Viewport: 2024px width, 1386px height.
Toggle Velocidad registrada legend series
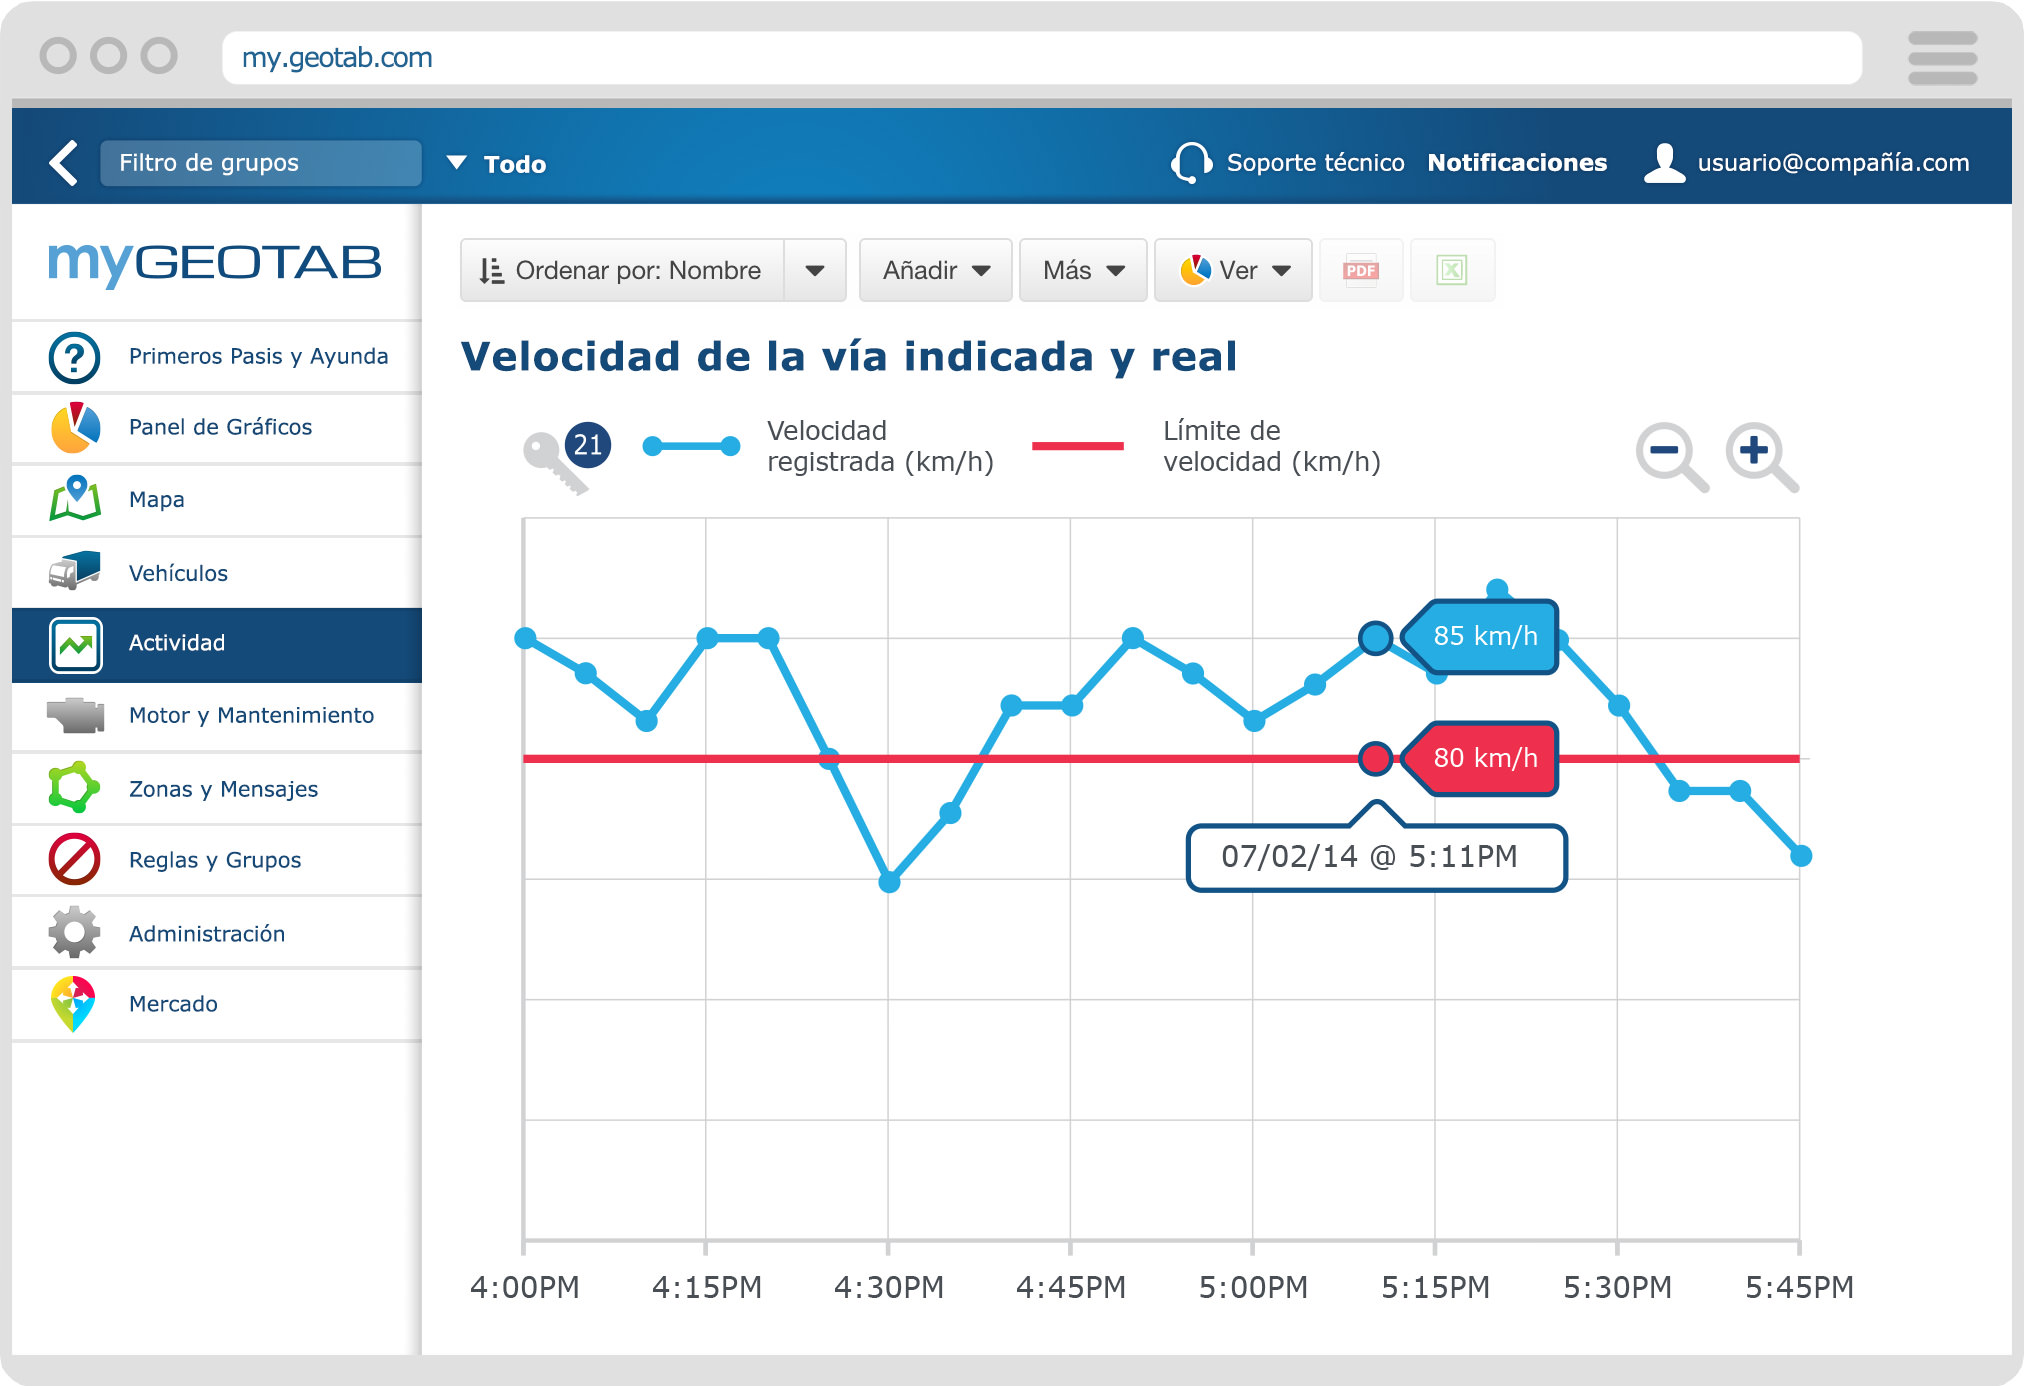[818, 446]
